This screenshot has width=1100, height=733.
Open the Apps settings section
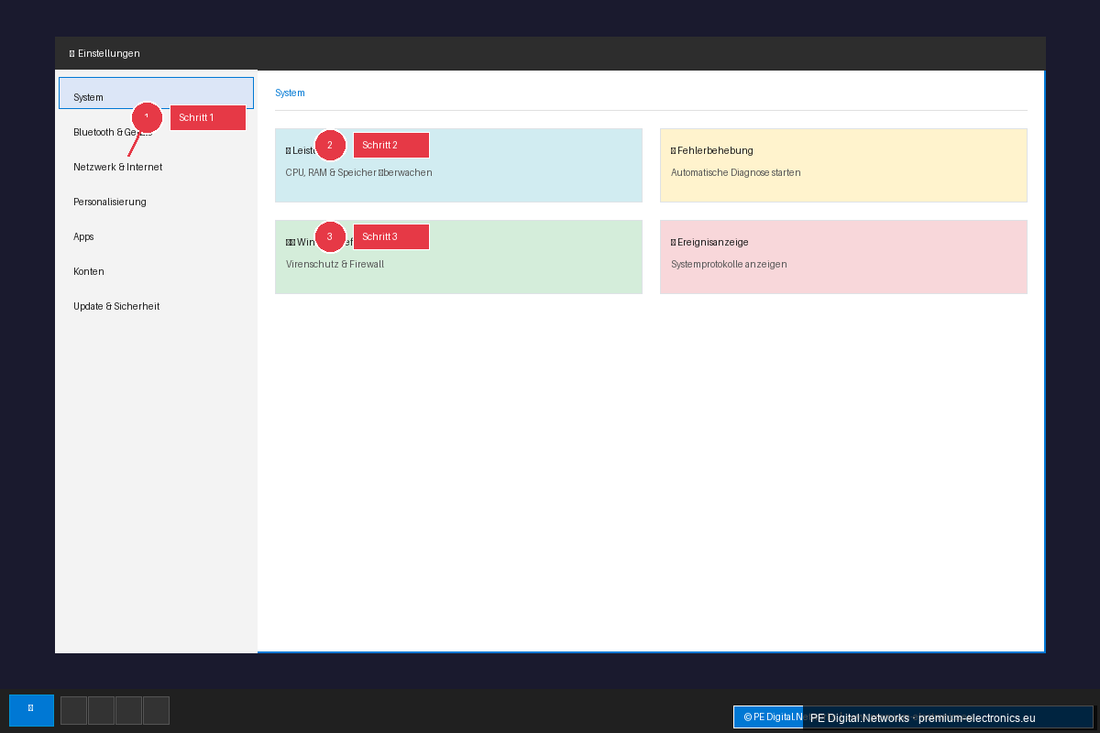[x=83, y=236]
